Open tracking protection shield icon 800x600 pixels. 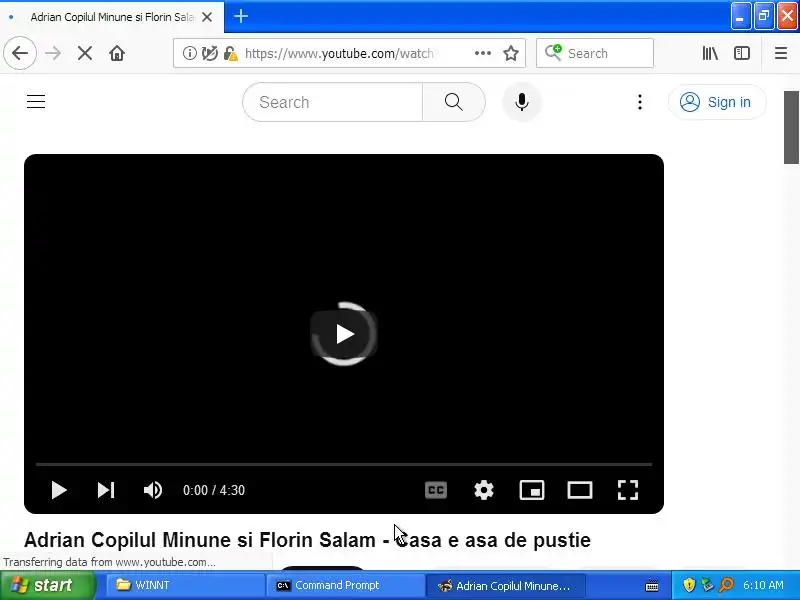[209, 53]
